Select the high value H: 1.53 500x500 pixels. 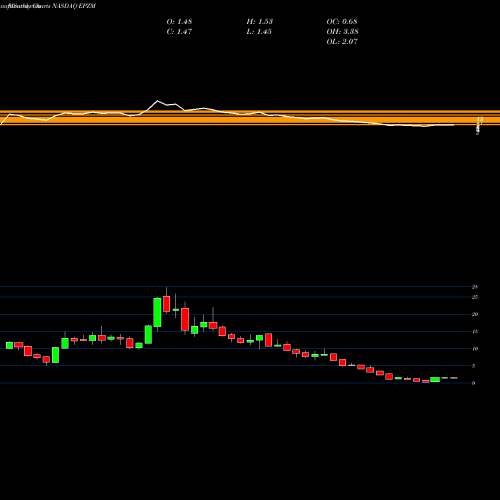tap(260, 21)
